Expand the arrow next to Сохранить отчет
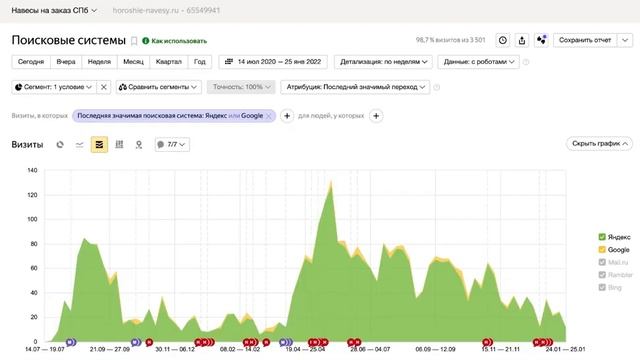Screen dimensions: 640x360 (625, 40)
